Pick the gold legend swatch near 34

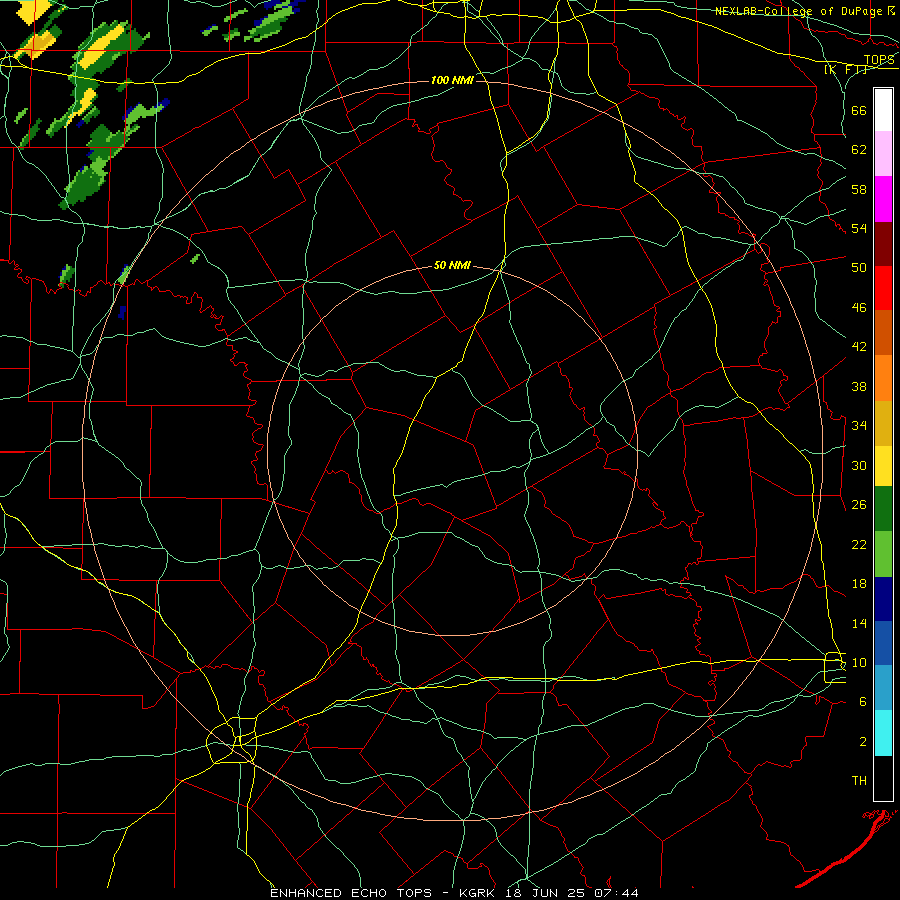pos(883,423)
